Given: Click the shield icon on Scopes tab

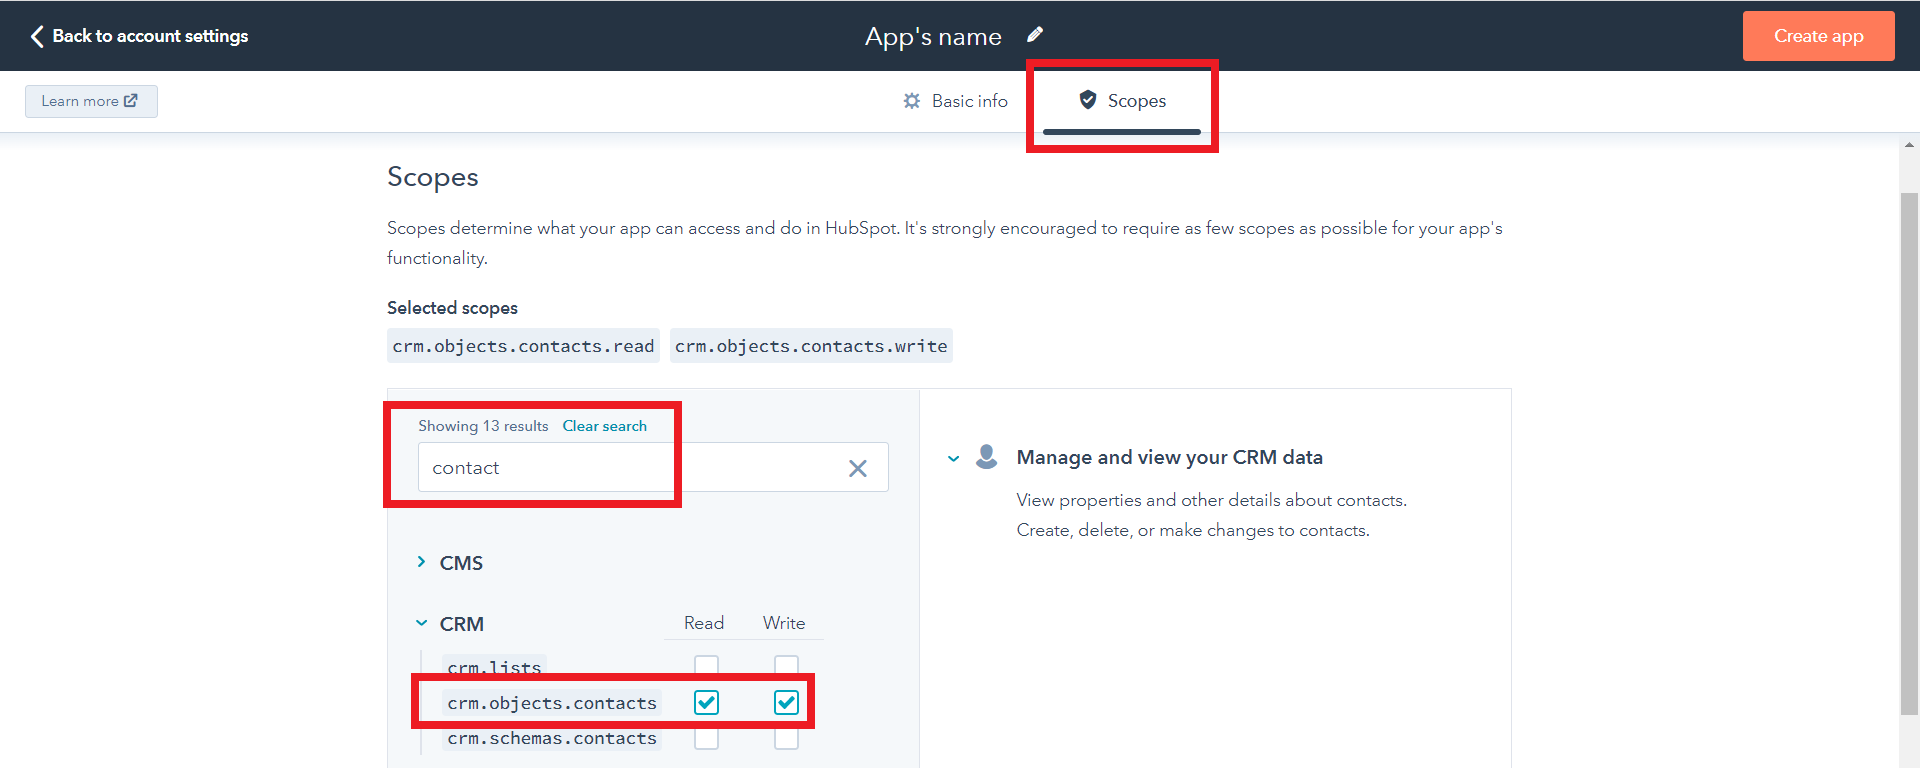Looking at the screenshot, I should click(1088, 100).
